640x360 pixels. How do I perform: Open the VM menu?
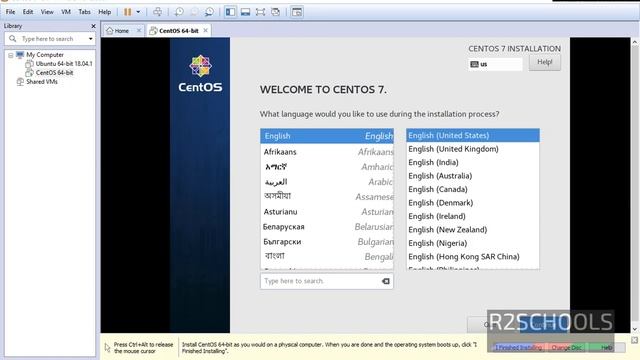[66, 12]
